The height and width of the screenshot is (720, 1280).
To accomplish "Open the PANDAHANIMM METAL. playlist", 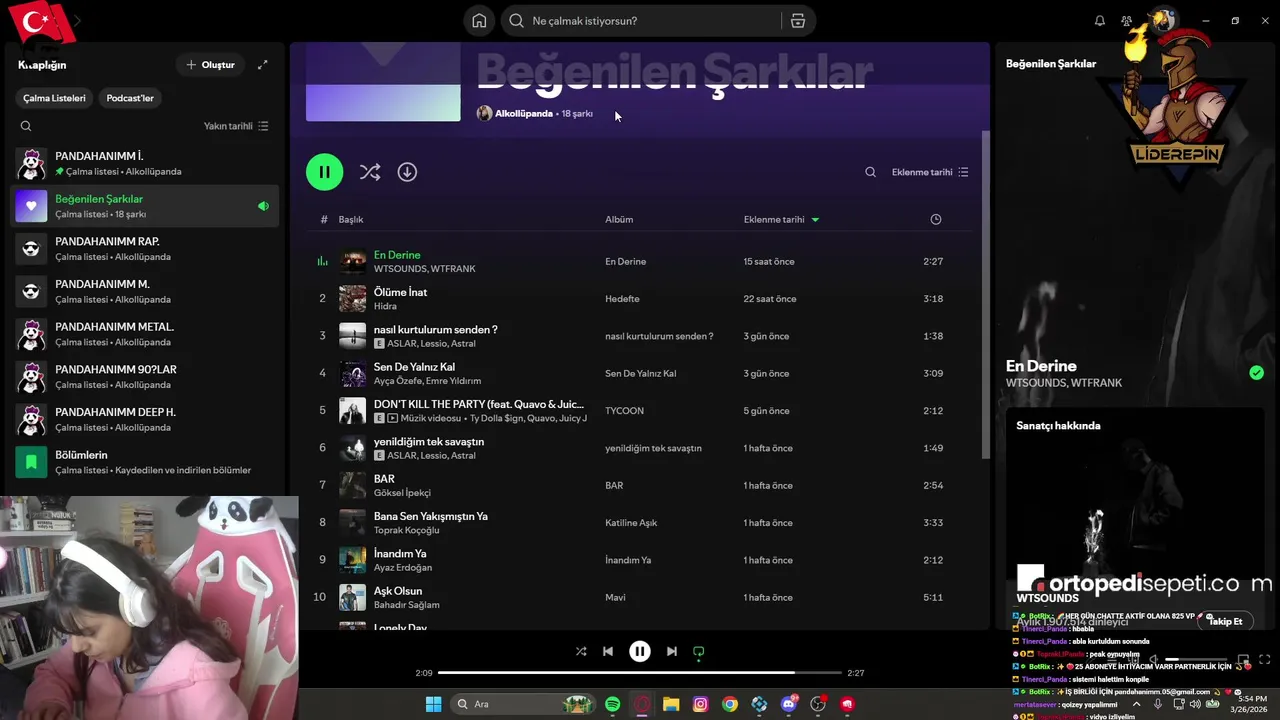I will coord(145,334).
